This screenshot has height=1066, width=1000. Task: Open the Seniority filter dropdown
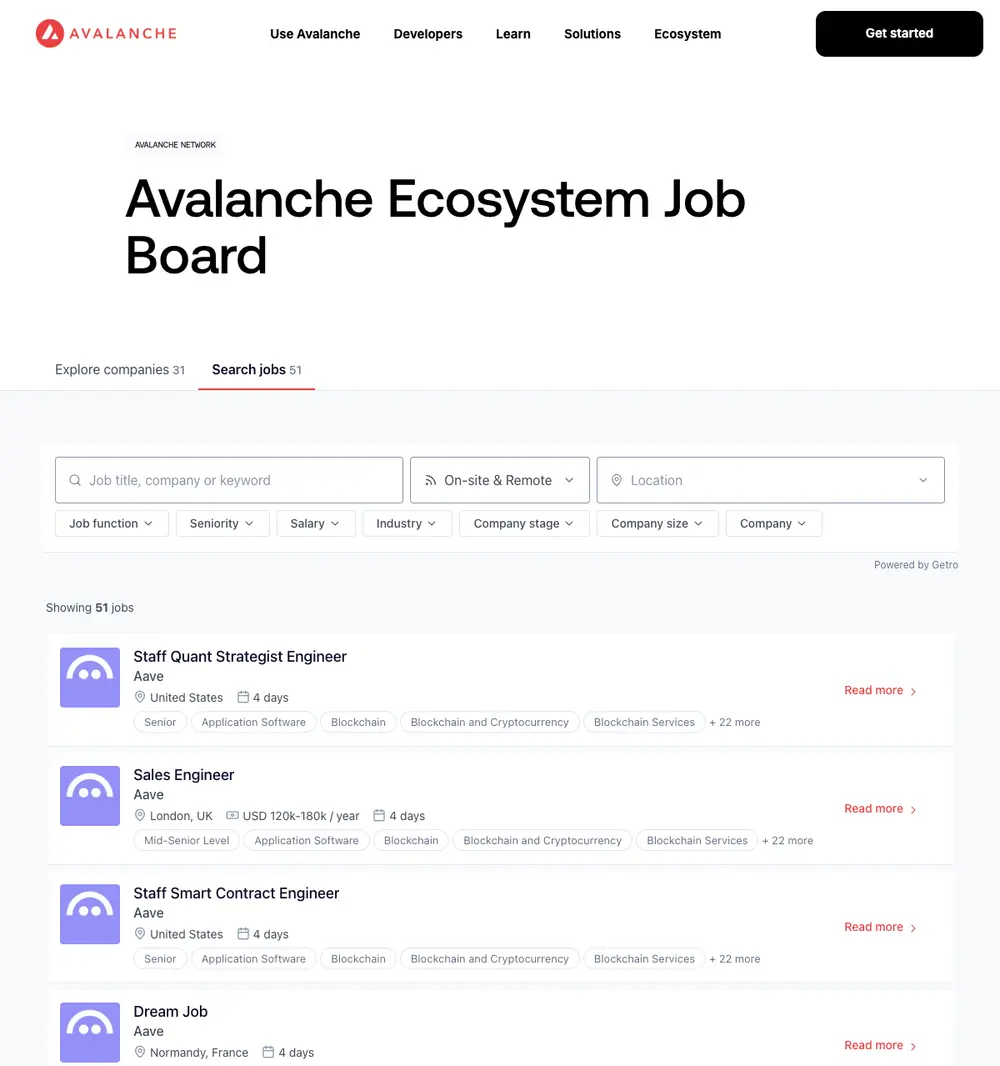click(222, 523)
